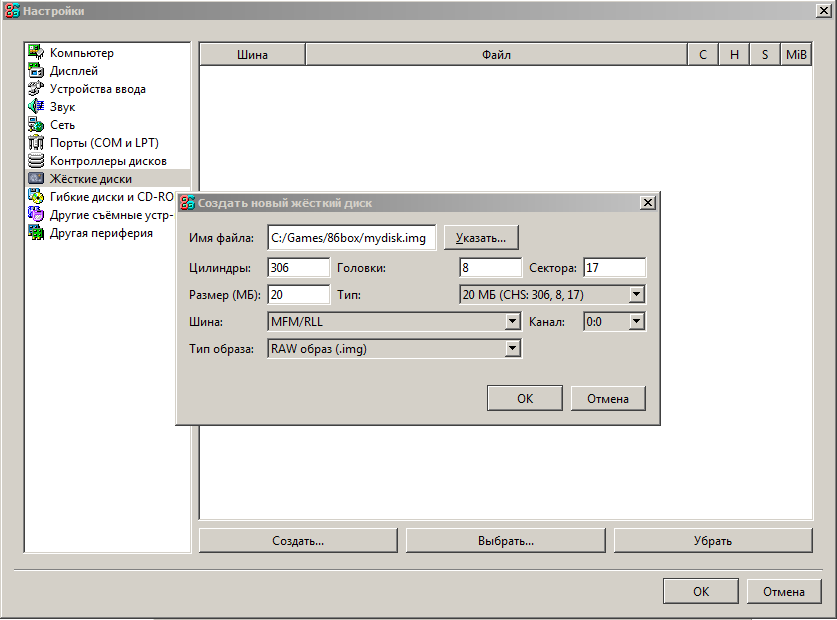Click the Указать... browse button
The height and width of the screenshot is (620, 837).
[481, 238]
